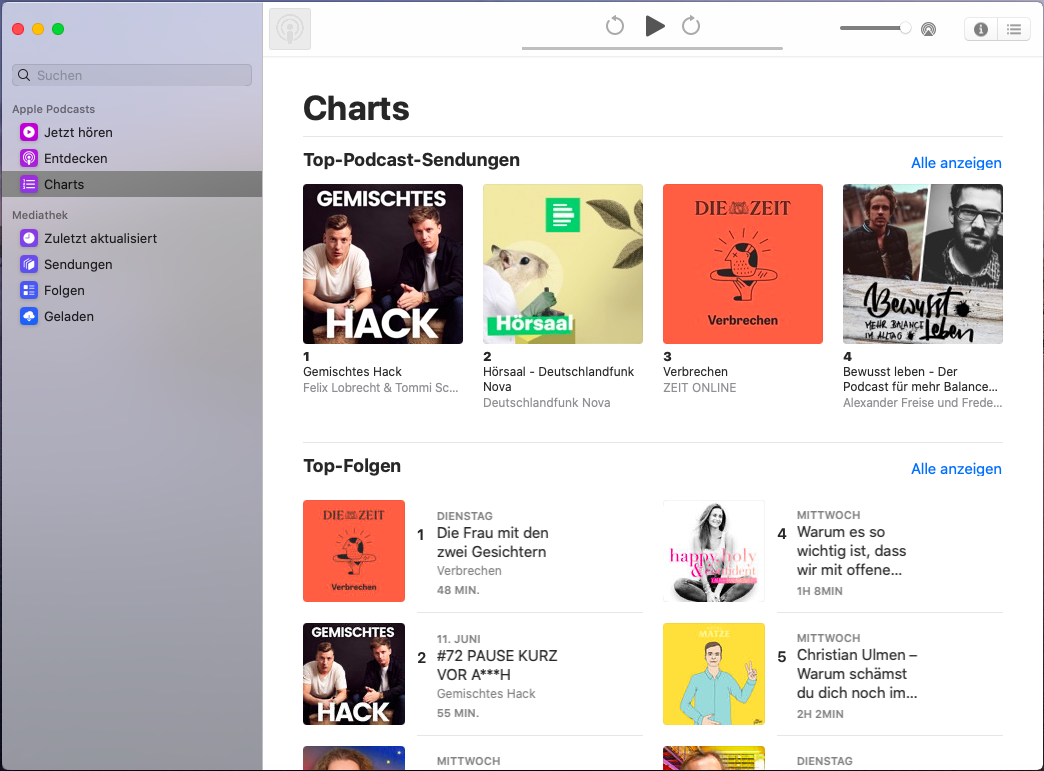Open the AirPlay output icon
The width and height of the screenshot is (1044, 771).
pyautogui.click(x=929, y=29)
